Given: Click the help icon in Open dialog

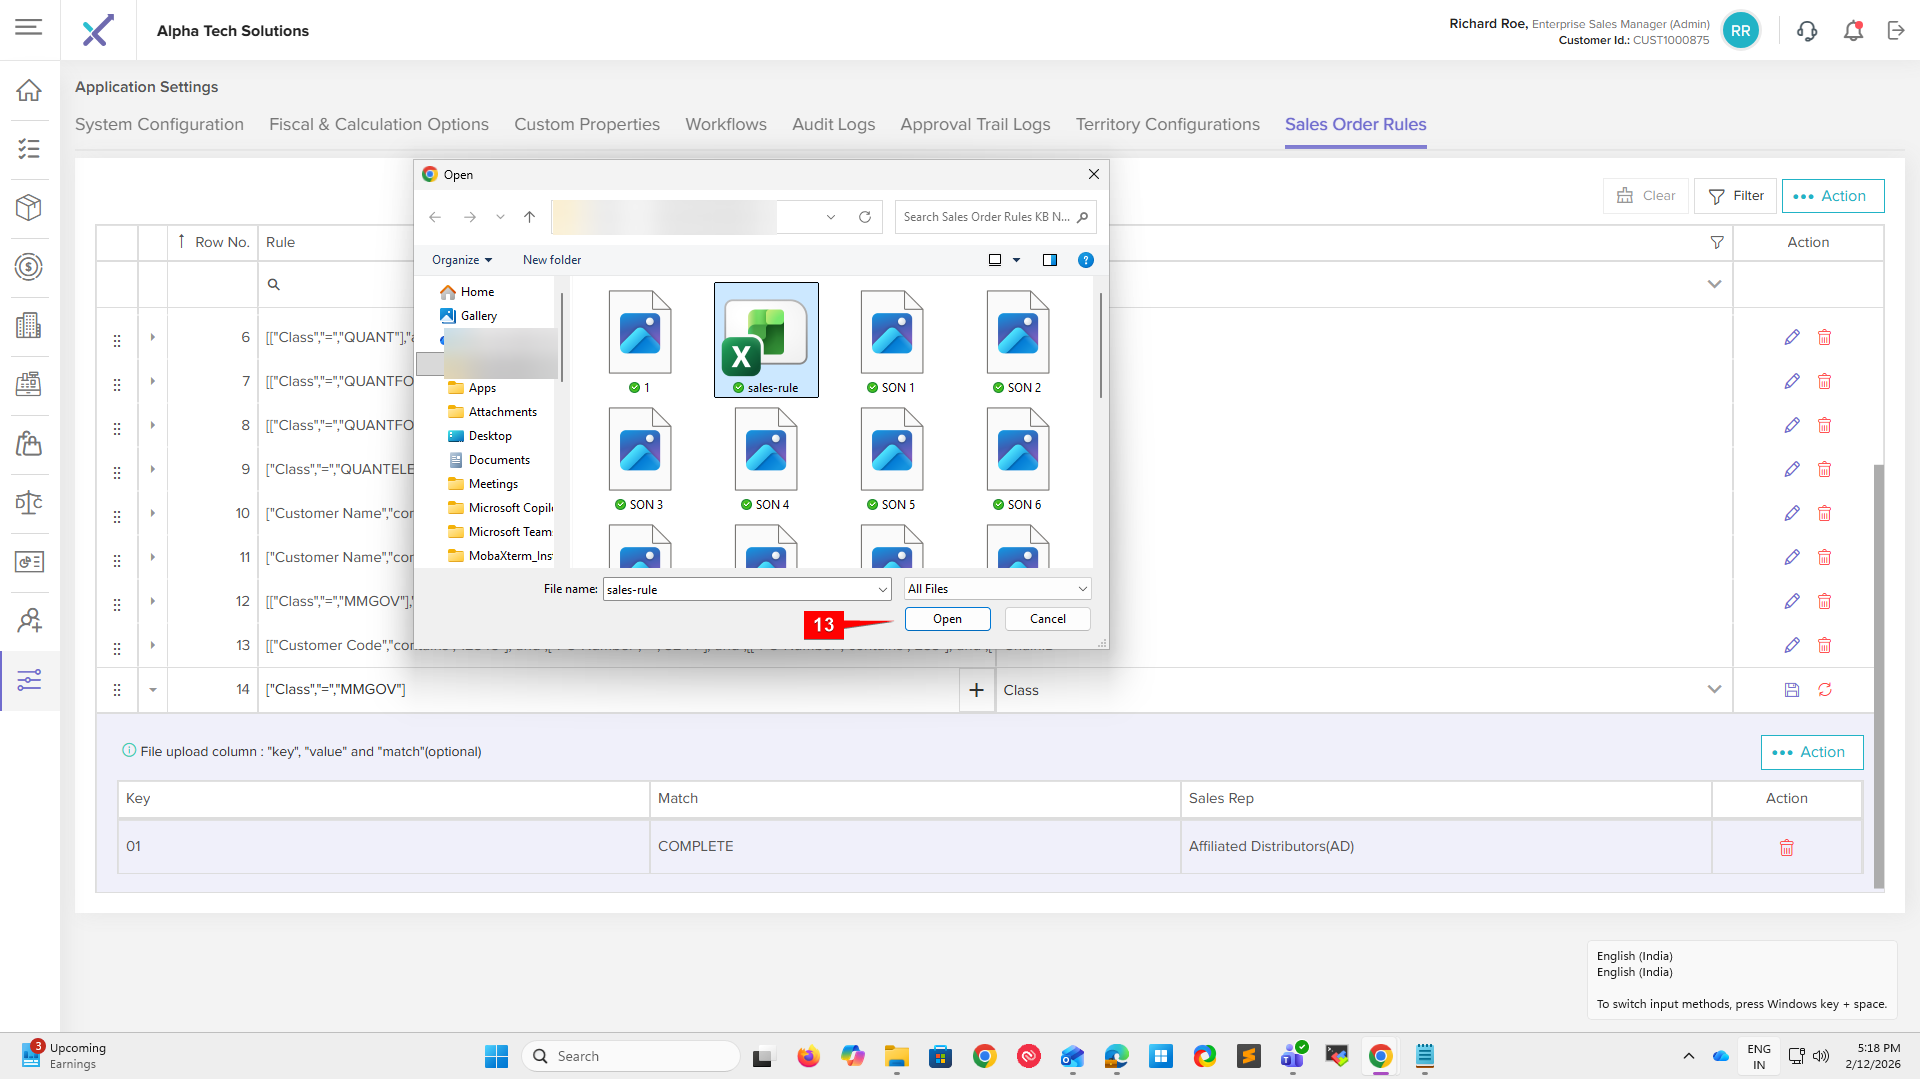Looking at the screenshot, I should pyautogui.click(x=1085, y=260).
